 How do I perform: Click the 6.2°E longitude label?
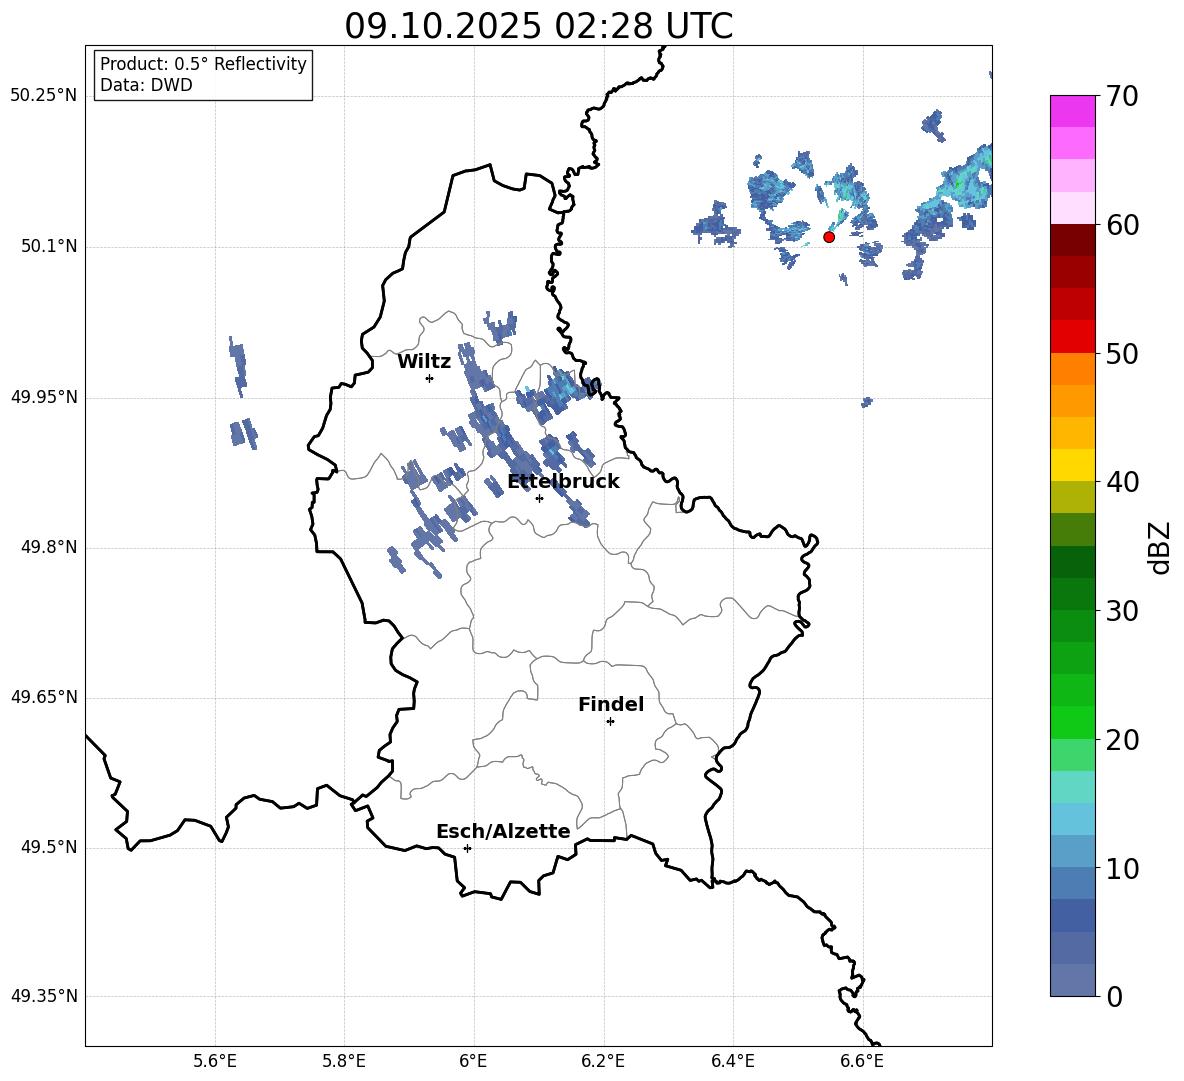click(603, 1061)
